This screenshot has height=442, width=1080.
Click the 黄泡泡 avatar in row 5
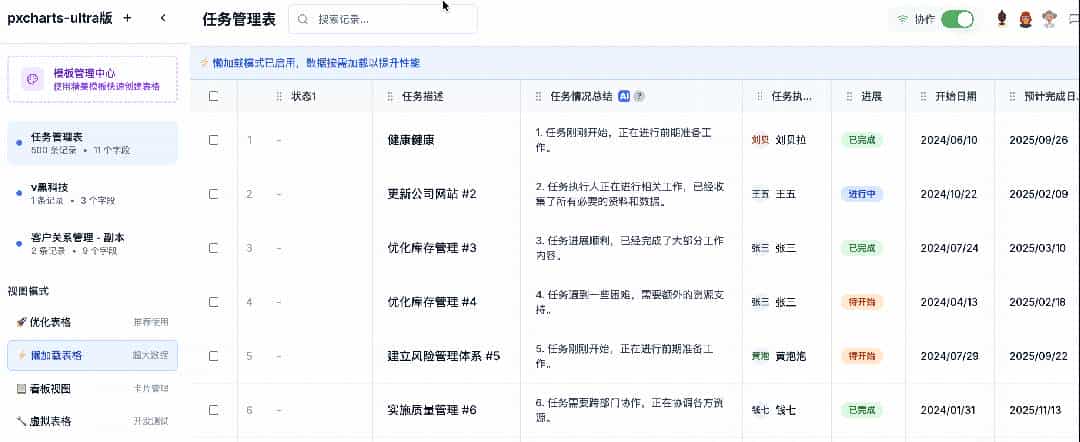(760, 356)
